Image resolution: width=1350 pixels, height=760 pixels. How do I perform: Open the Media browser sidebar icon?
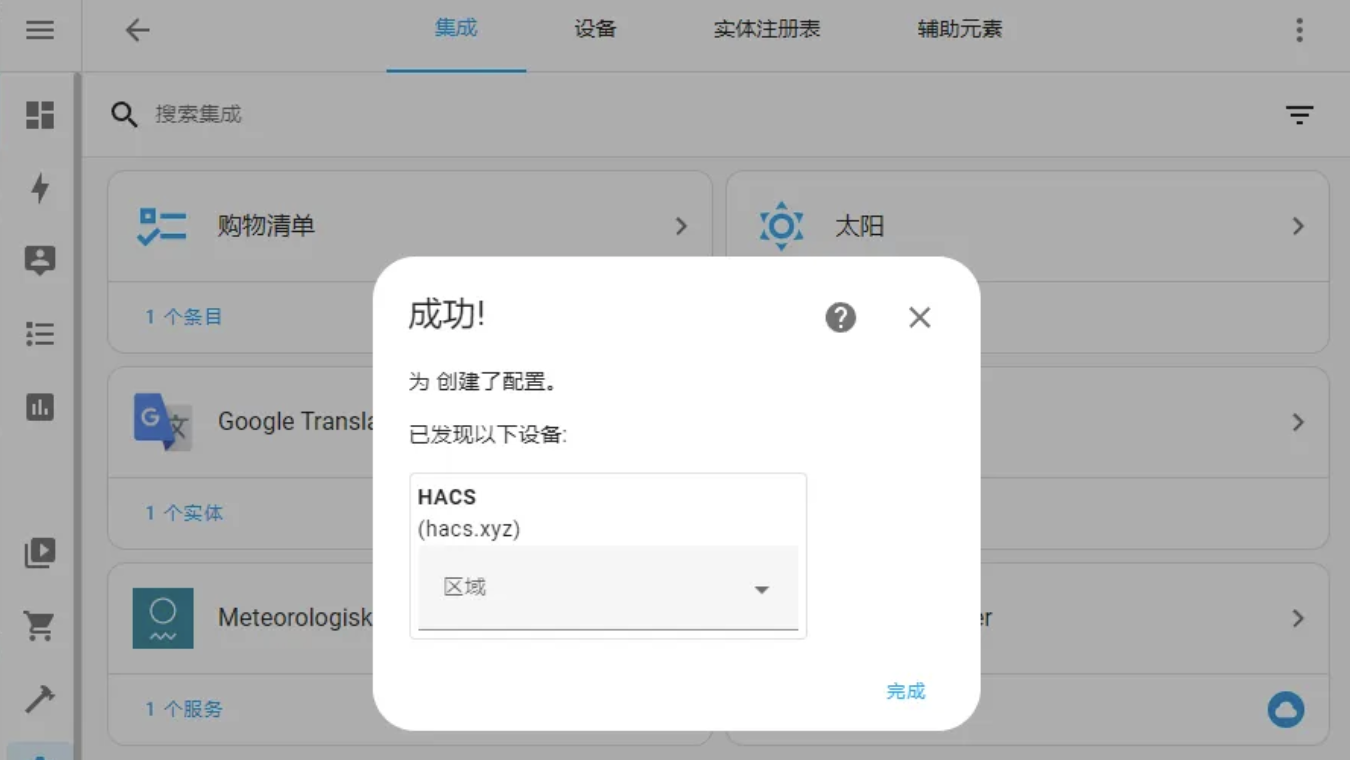click(x=40, y=552)
